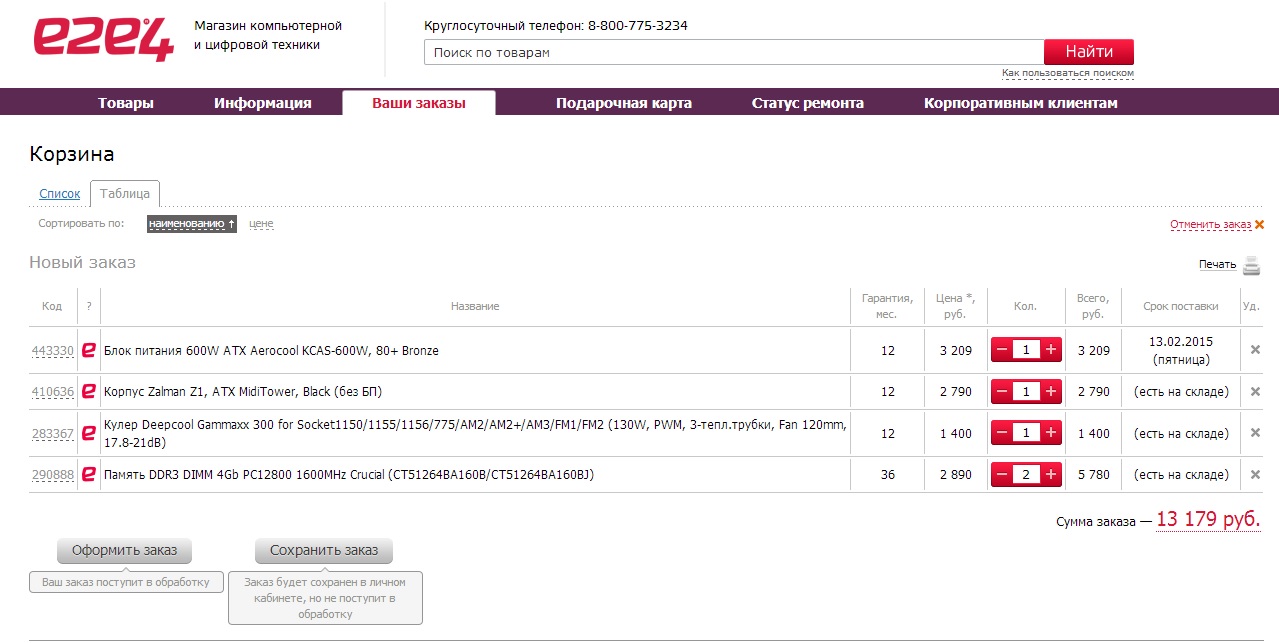
Task: Click the 5 780 total cell
Action: point(1093,475)
